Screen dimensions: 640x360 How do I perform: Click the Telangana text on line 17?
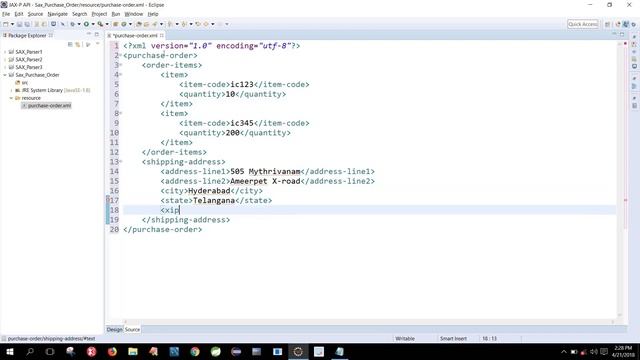(214, 200)
